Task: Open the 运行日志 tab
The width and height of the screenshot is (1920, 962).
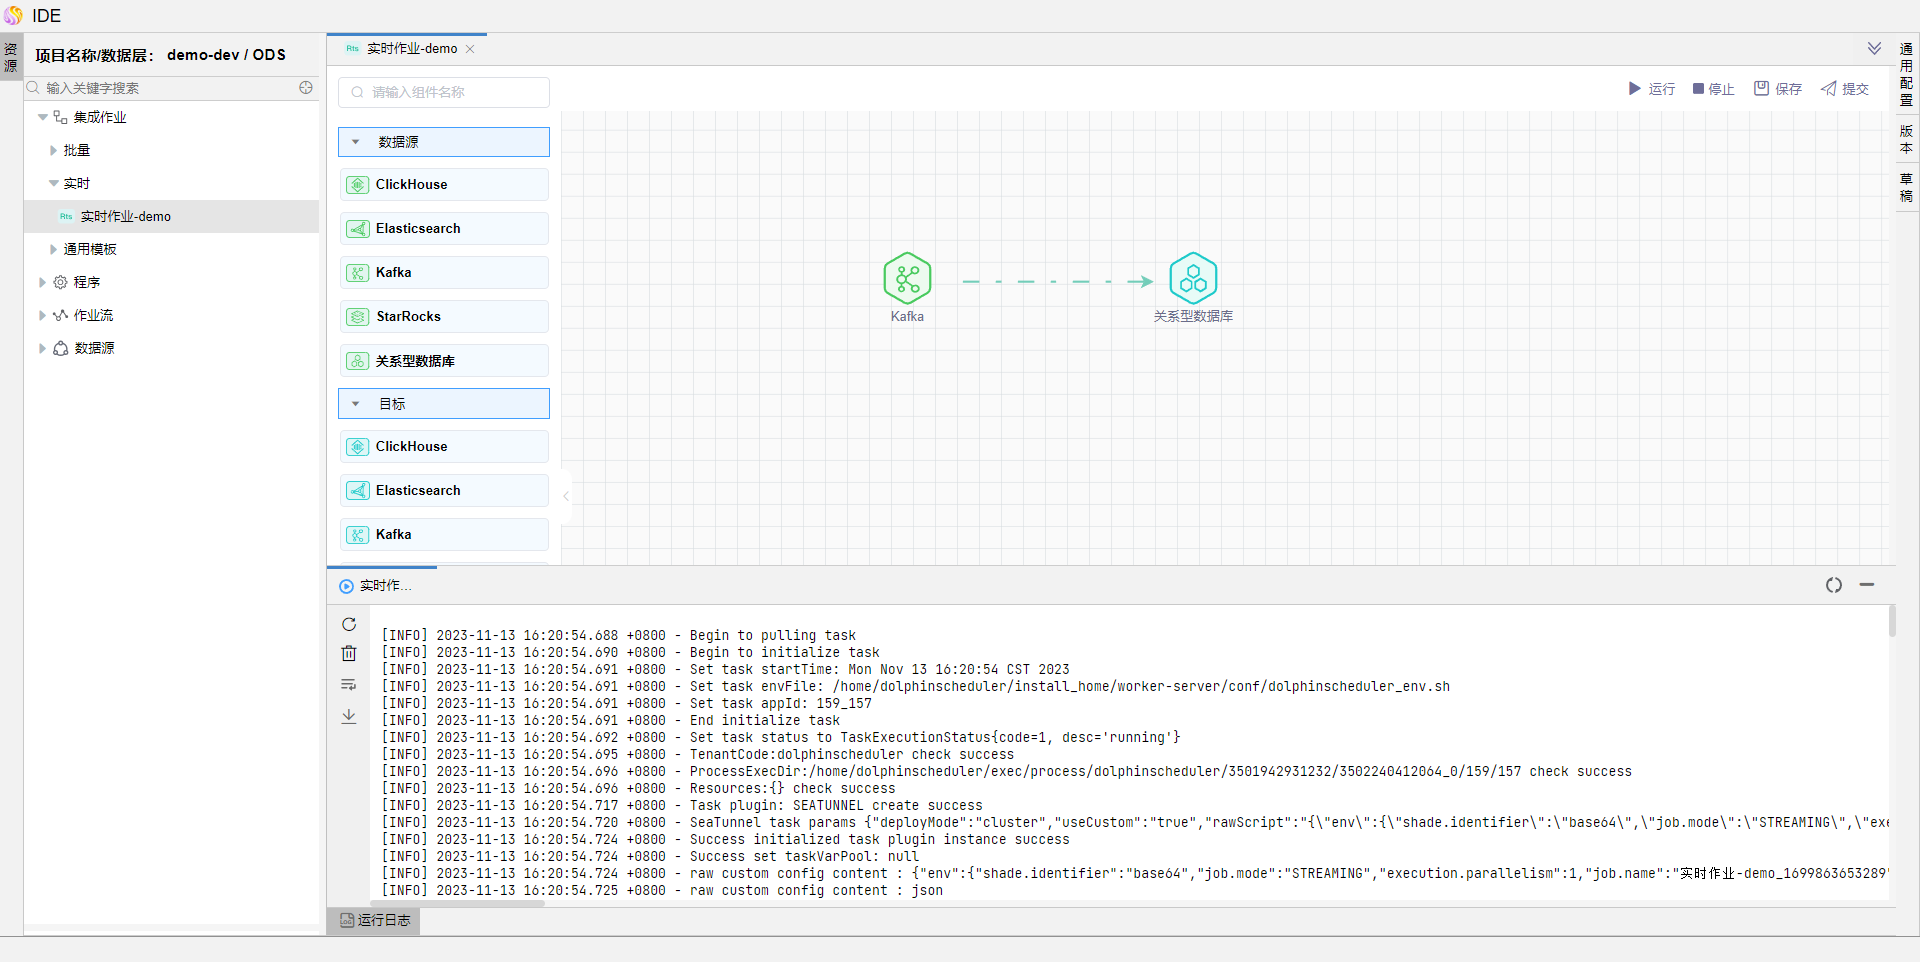Action: click(x=374, y=920)
